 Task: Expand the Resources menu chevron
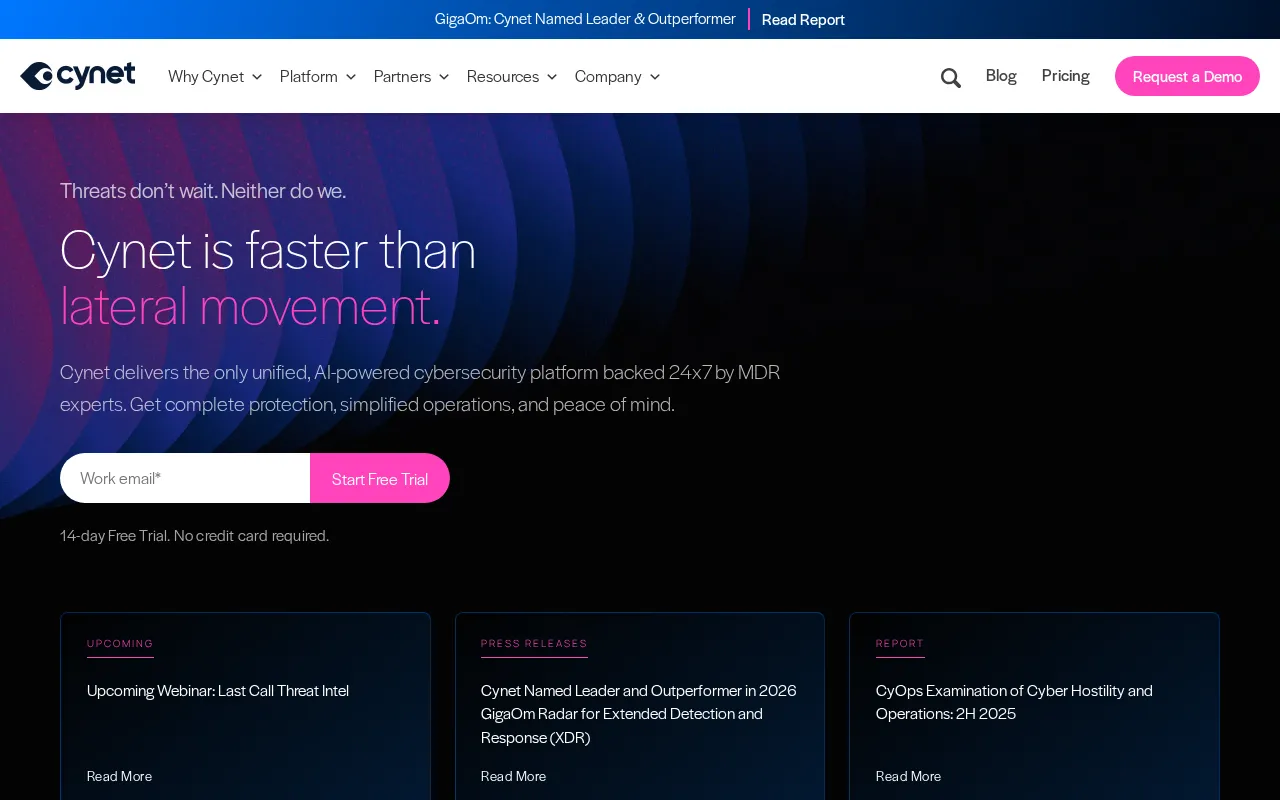[552, 77]
